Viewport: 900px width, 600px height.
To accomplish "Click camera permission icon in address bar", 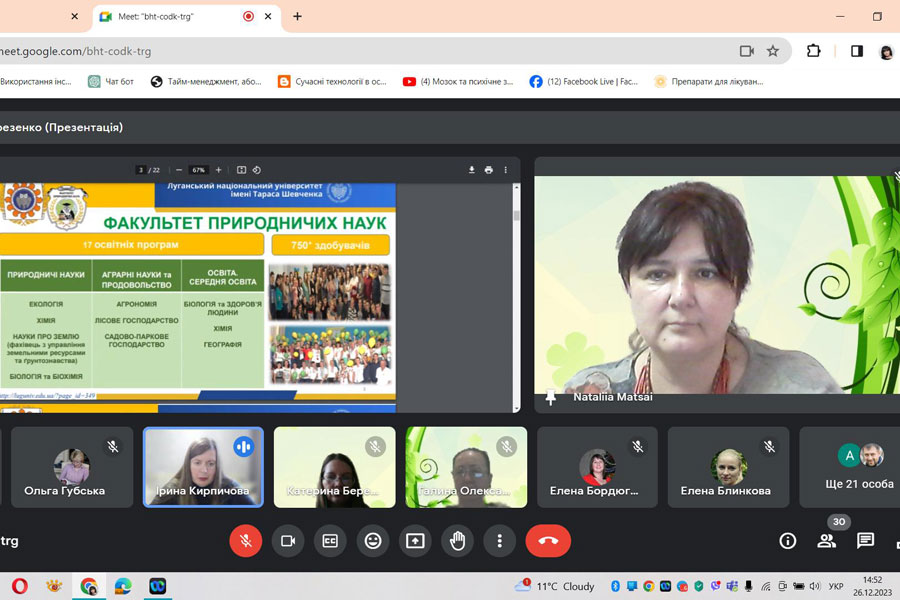I will coord(747,51).
